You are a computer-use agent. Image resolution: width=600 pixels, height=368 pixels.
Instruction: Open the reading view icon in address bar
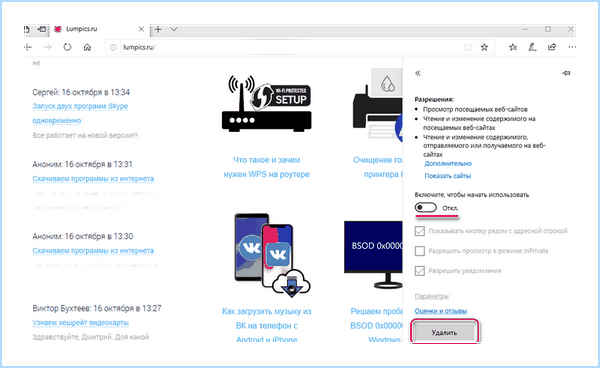(x=468, y=47)
